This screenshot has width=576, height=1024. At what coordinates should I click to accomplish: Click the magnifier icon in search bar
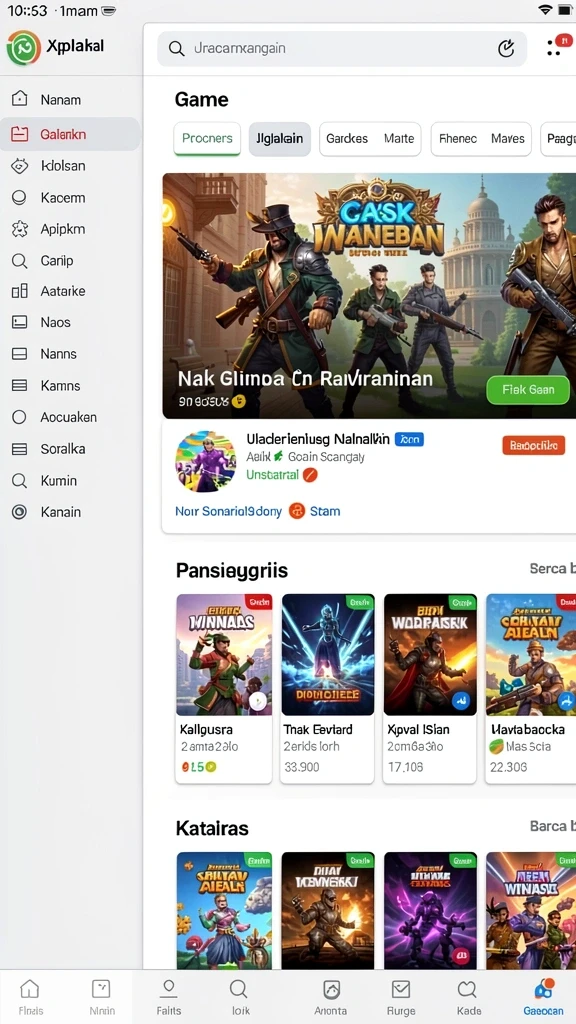coord(176,48)
